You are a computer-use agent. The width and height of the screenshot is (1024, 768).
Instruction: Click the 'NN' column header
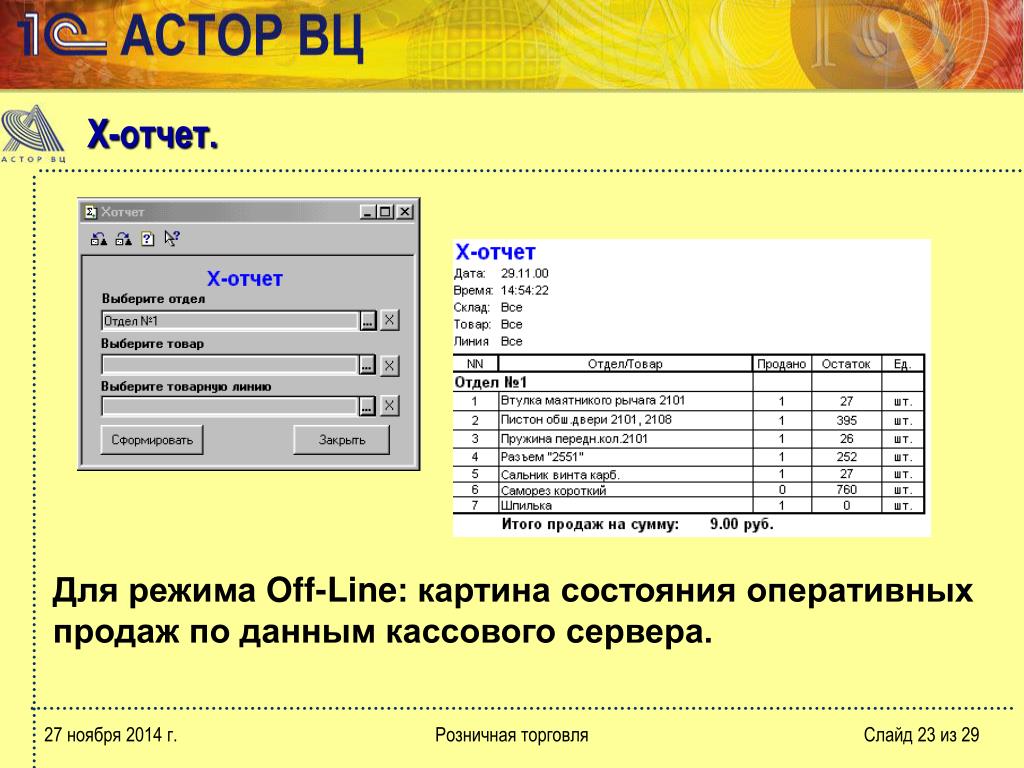pyautogui.click(x=475, y=364)
